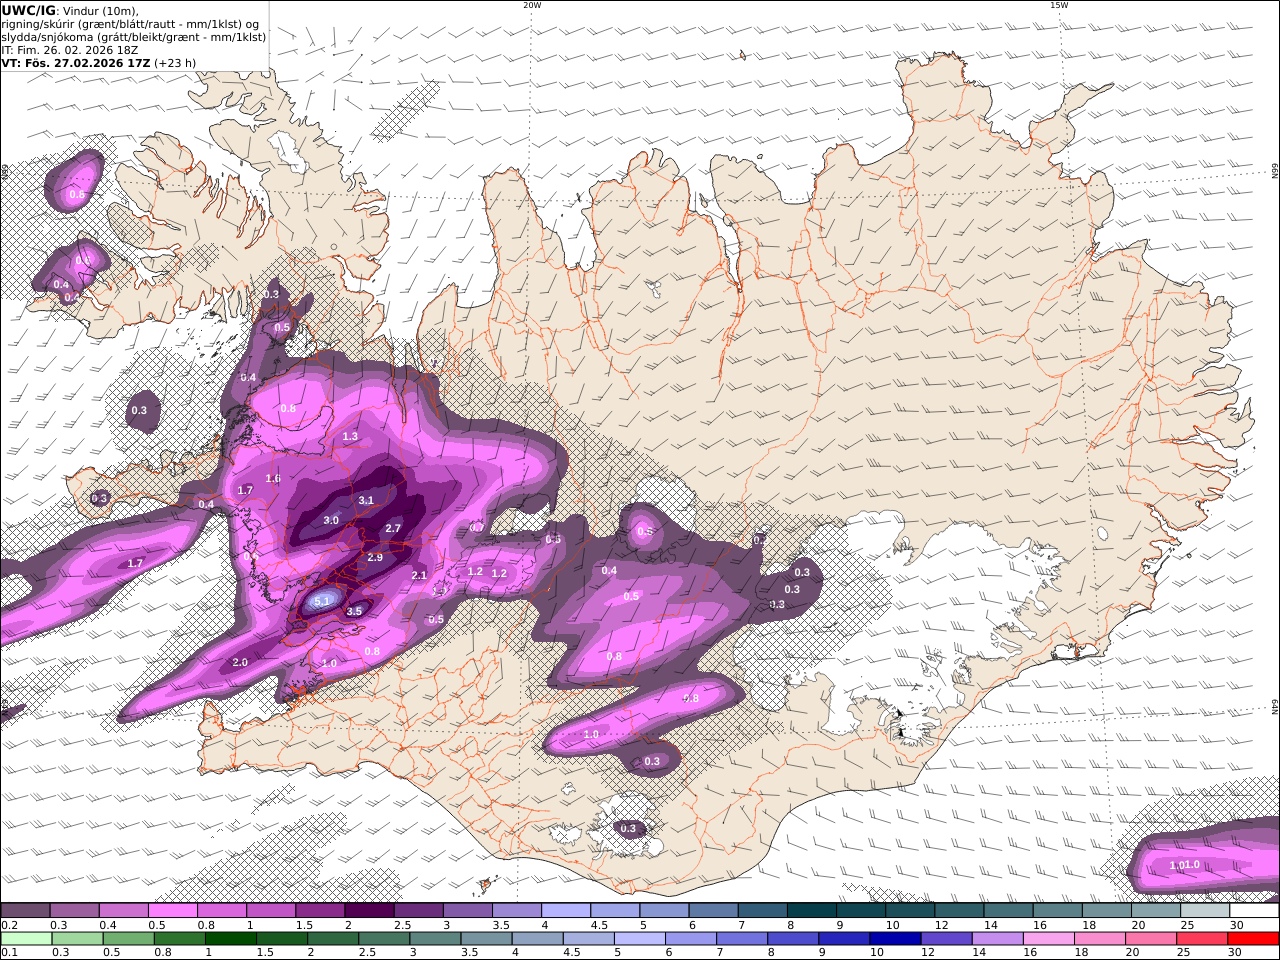Click the palest green 0.1 swatch in lower legend
The image size is (1280, 960).
26,939
